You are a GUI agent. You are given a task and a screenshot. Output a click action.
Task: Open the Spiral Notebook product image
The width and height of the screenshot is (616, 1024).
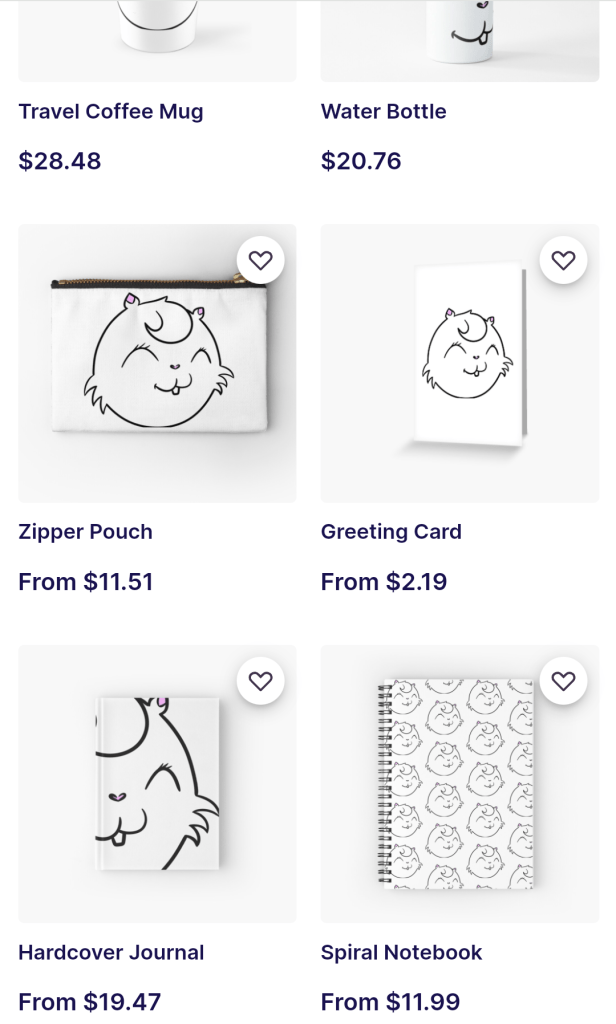[460, 784]
